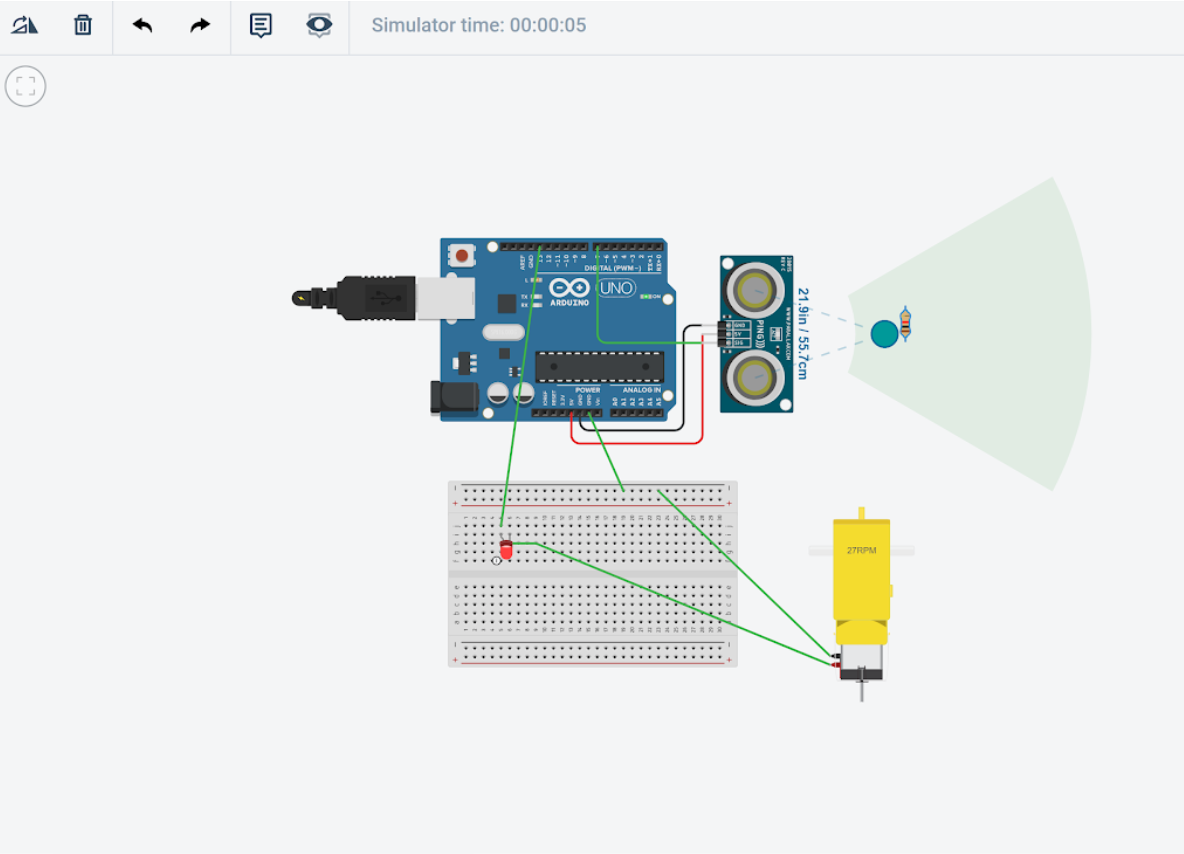Click the redo arrow icon
Viewport: 1184px width, 854px height.
pos(199,25)
